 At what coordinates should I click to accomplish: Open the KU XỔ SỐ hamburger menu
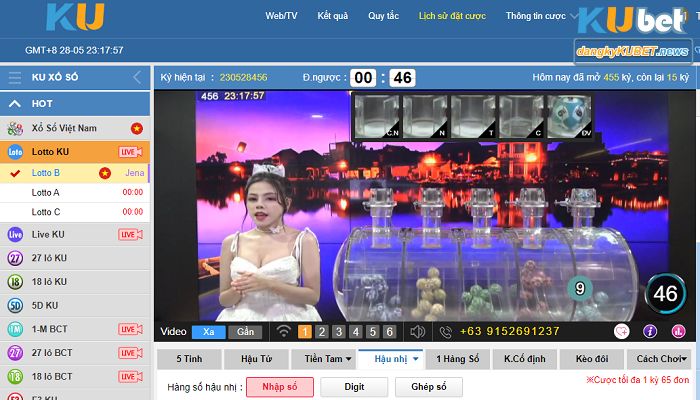click(14, 78)
